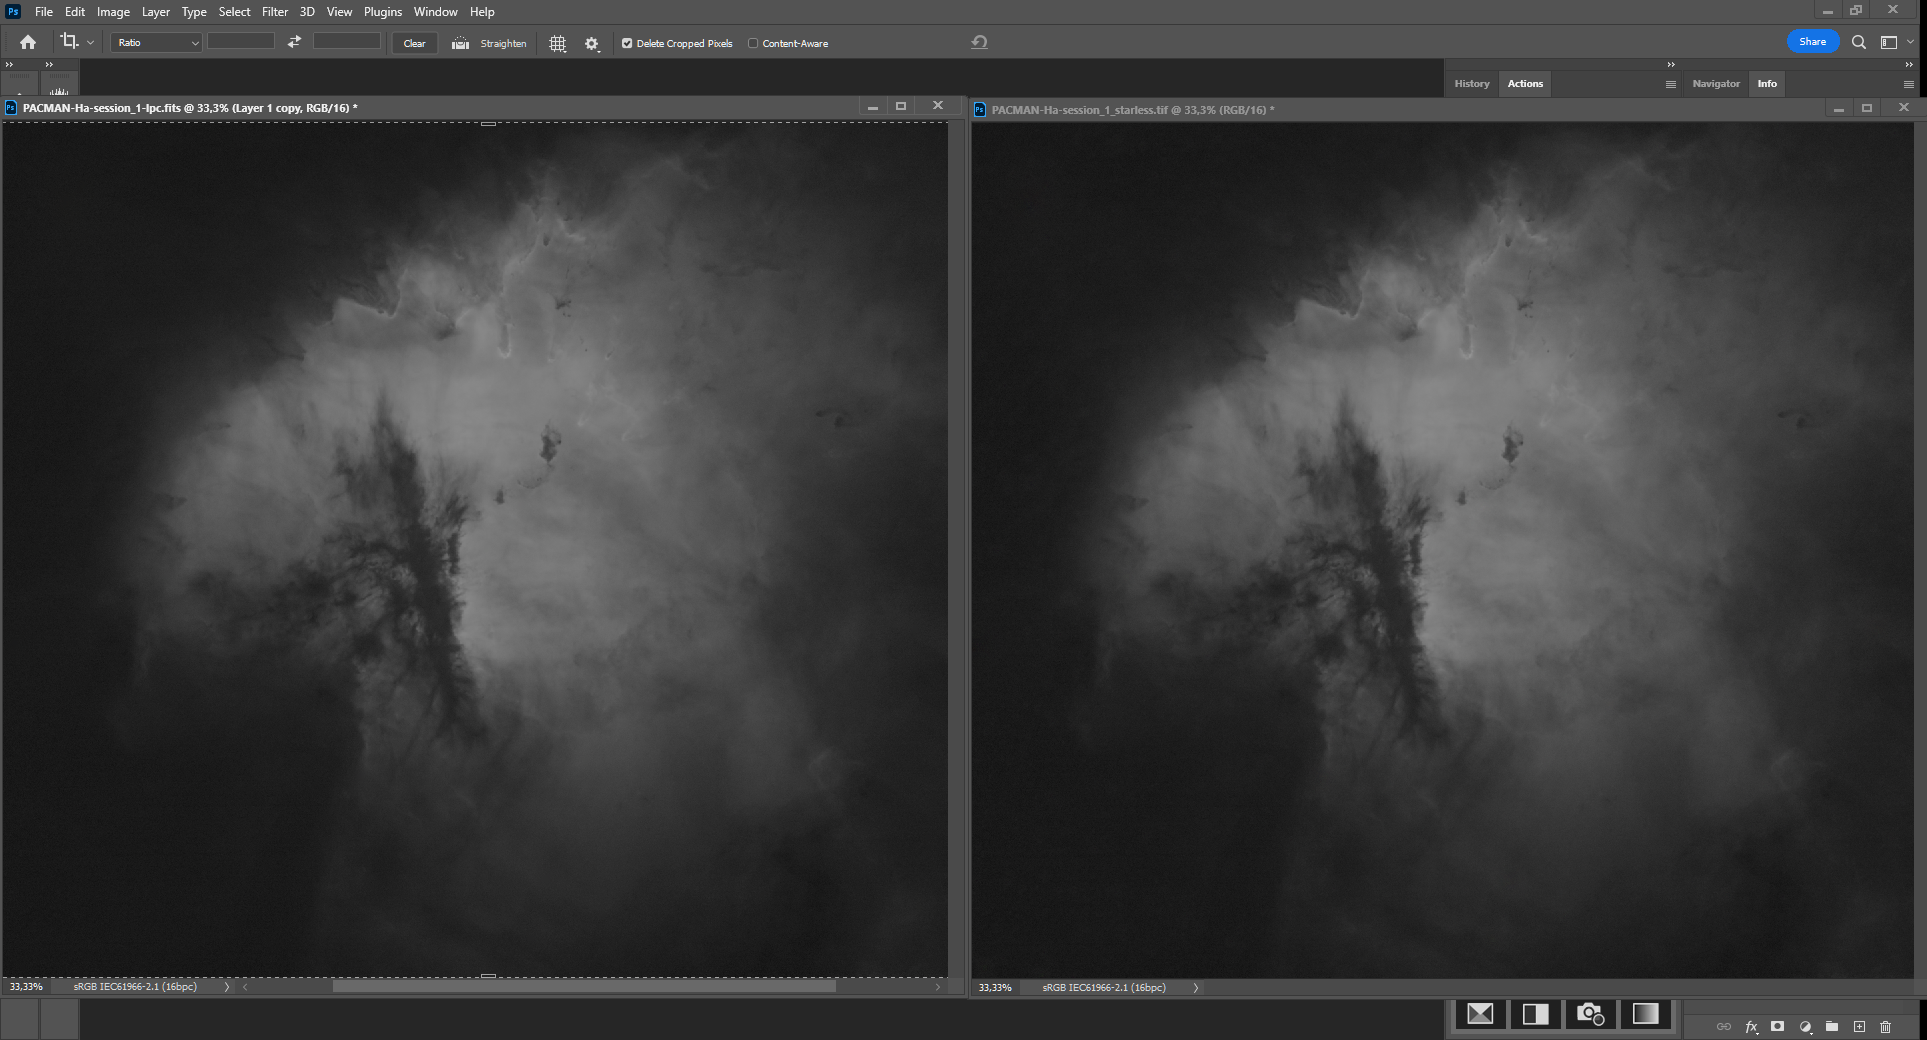The width and height of the screenshot is (1927, 1040).
Task: Click the crop height input field
Action: 347,41
